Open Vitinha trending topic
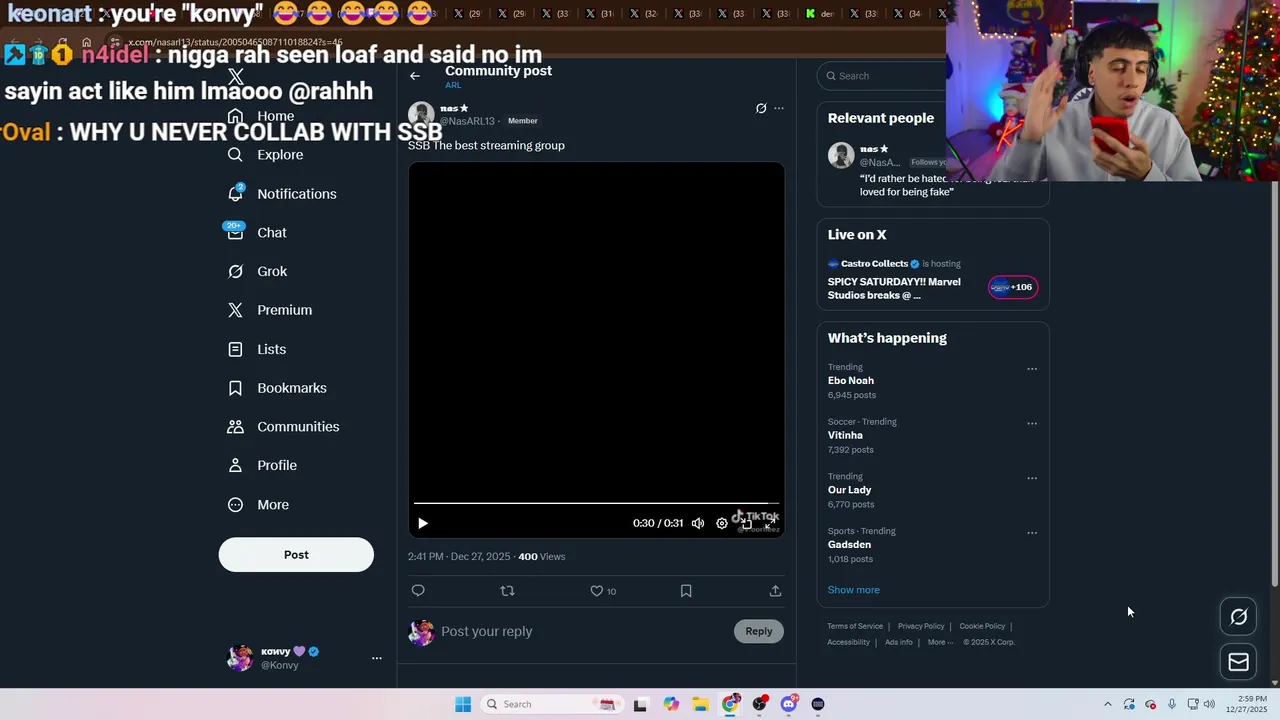1280x720 pixels. 845,436
